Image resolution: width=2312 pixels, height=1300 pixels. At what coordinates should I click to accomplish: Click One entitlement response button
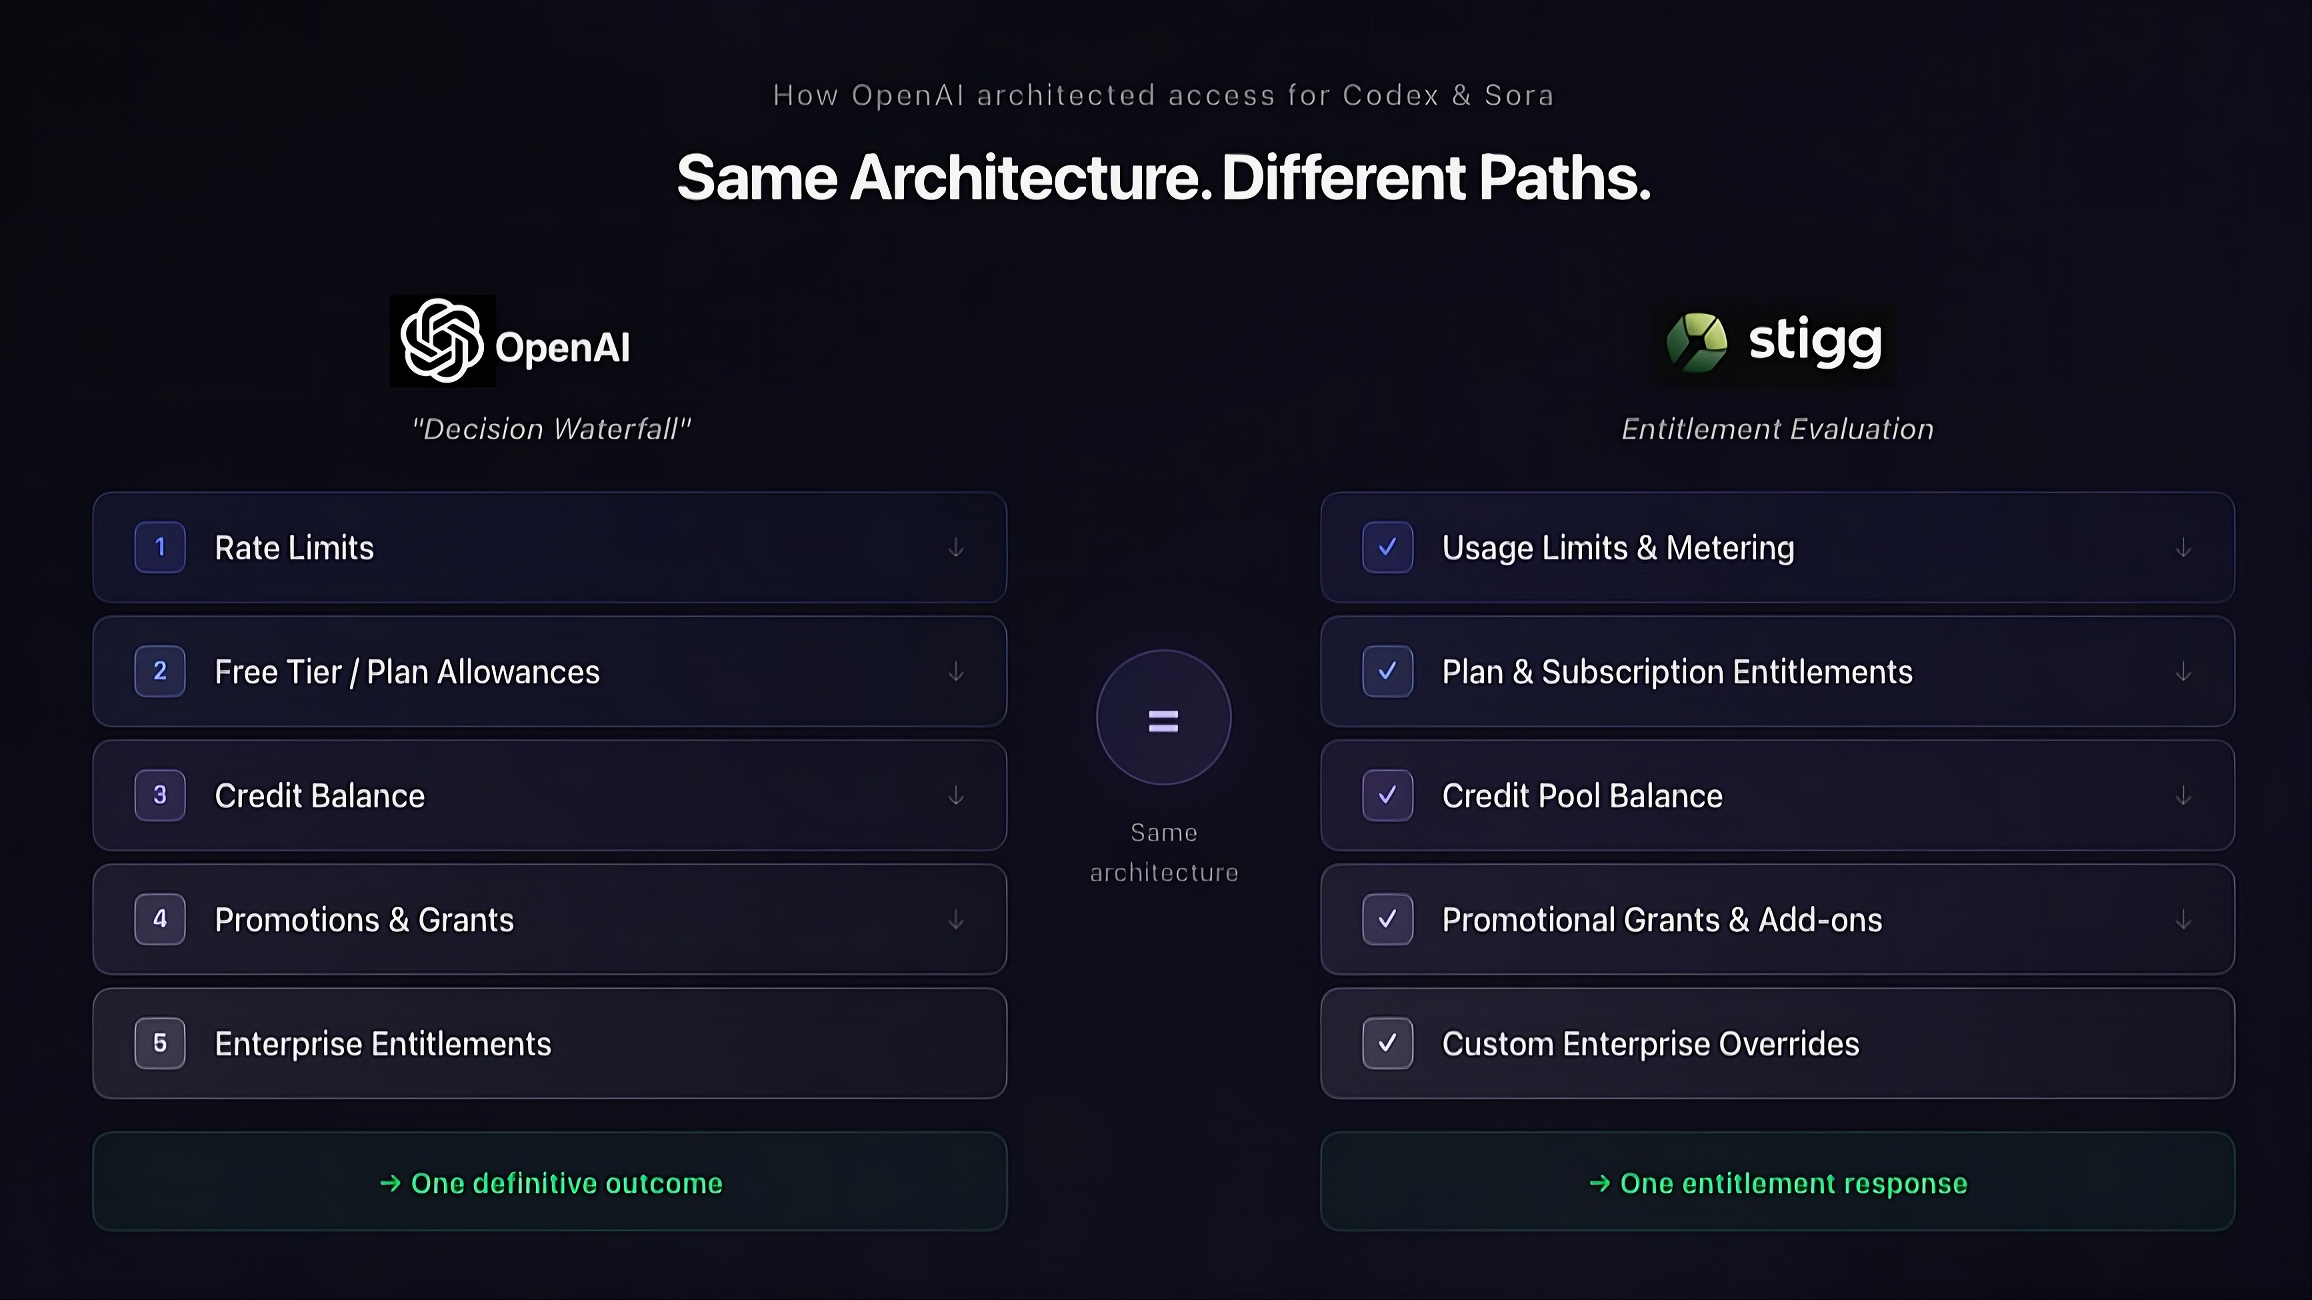[x=1777, y=1182]
